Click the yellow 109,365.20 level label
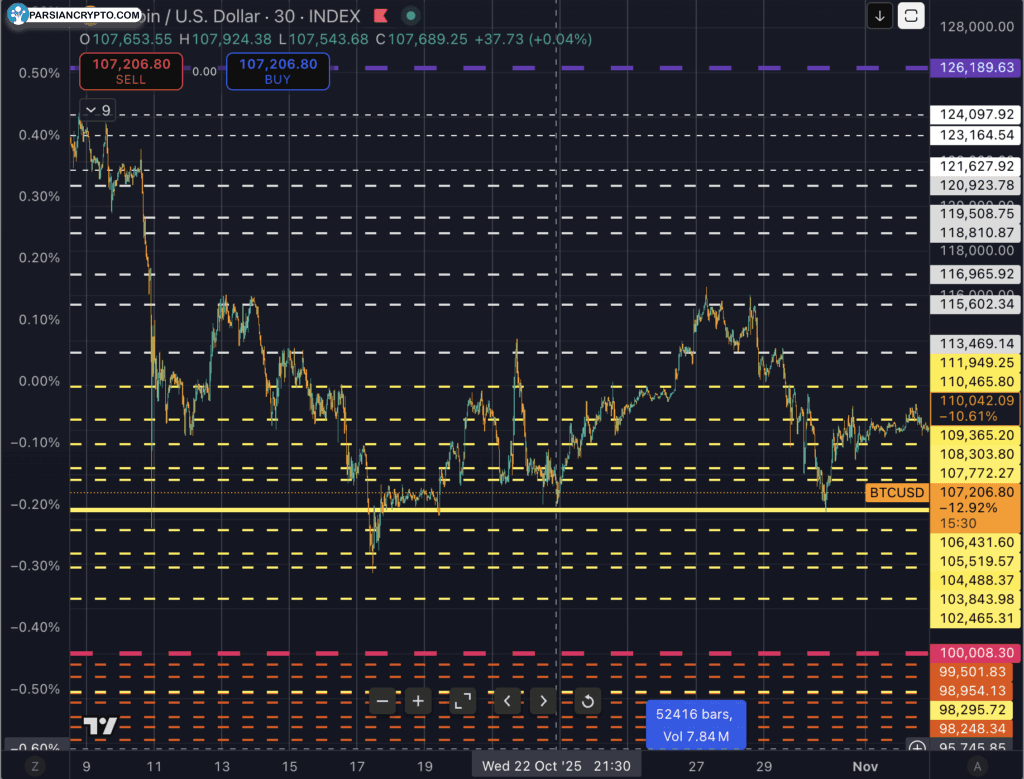Viewport: 1024px width, 779px height. [976, 435]
